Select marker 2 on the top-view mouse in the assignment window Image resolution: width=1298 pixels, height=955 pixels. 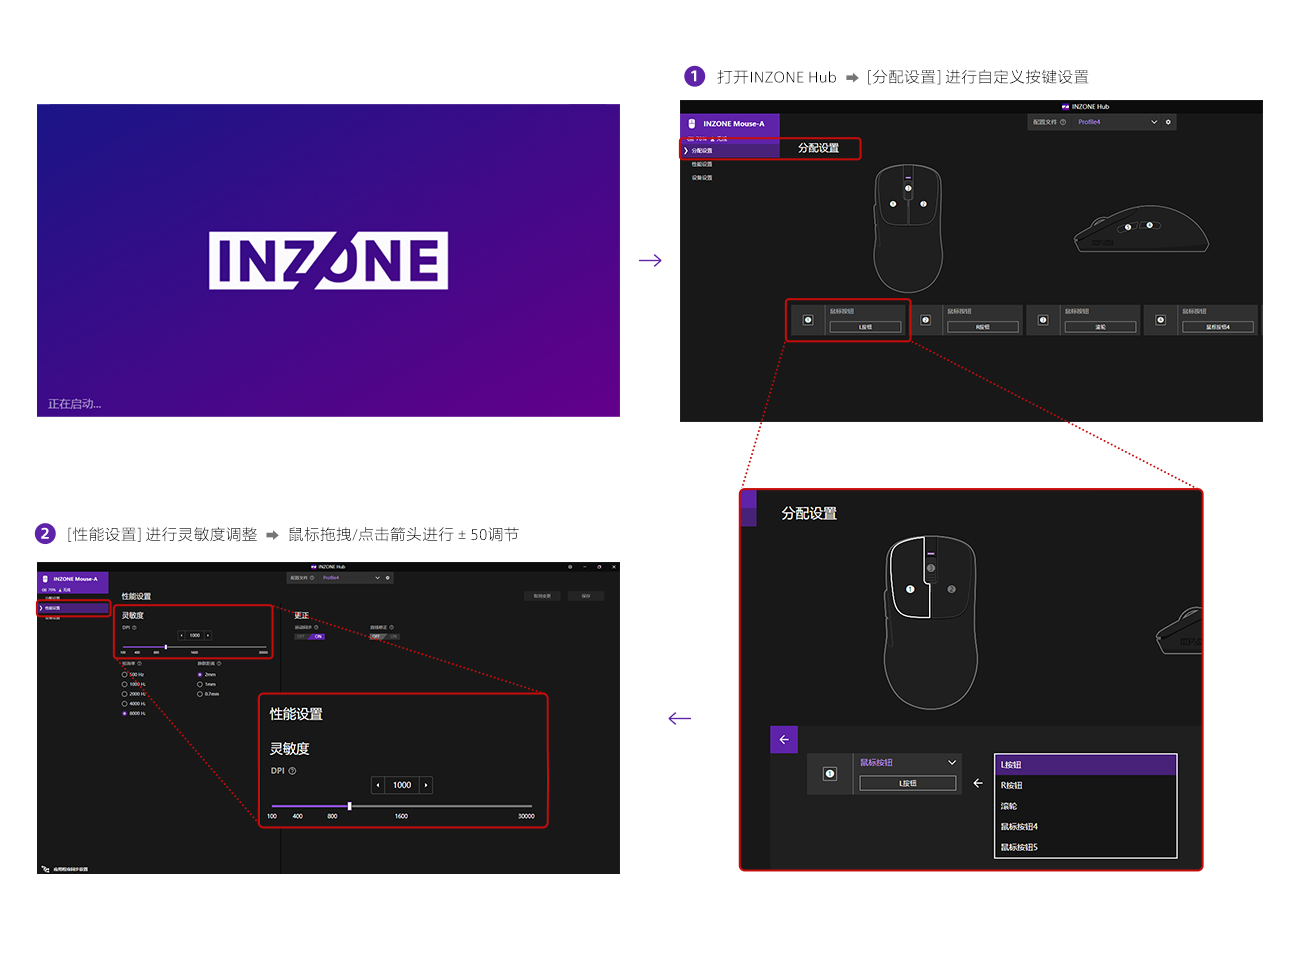923,204
